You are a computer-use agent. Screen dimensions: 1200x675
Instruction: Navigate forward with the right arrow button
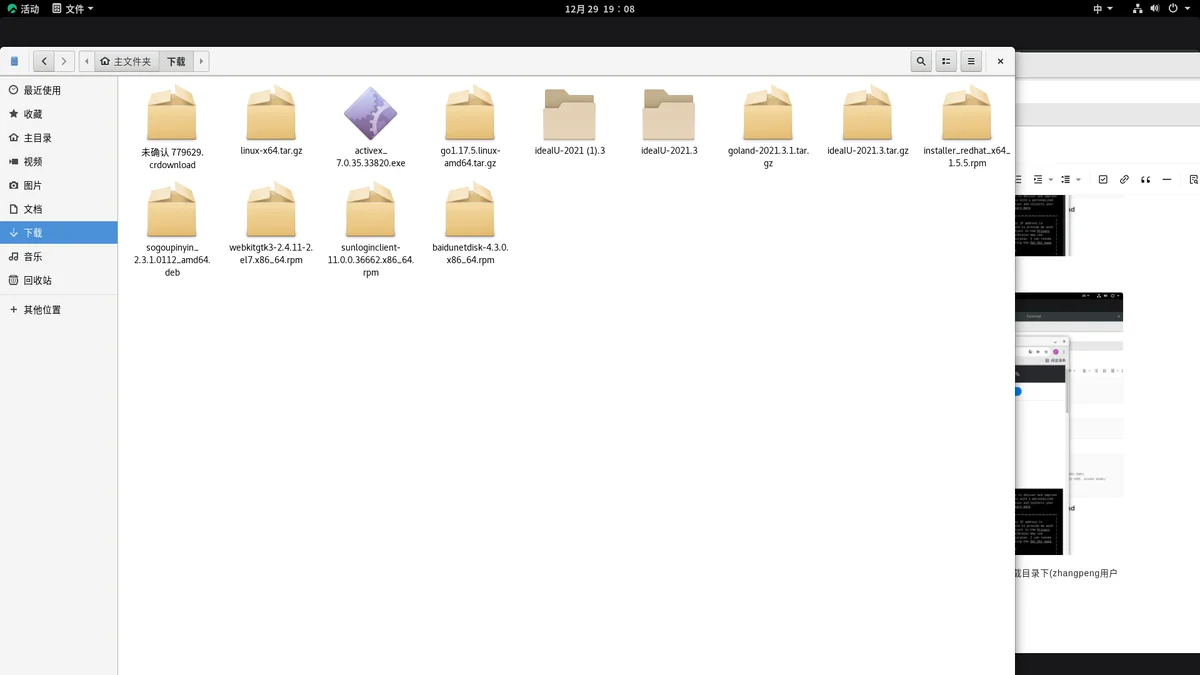click(64, 61)
